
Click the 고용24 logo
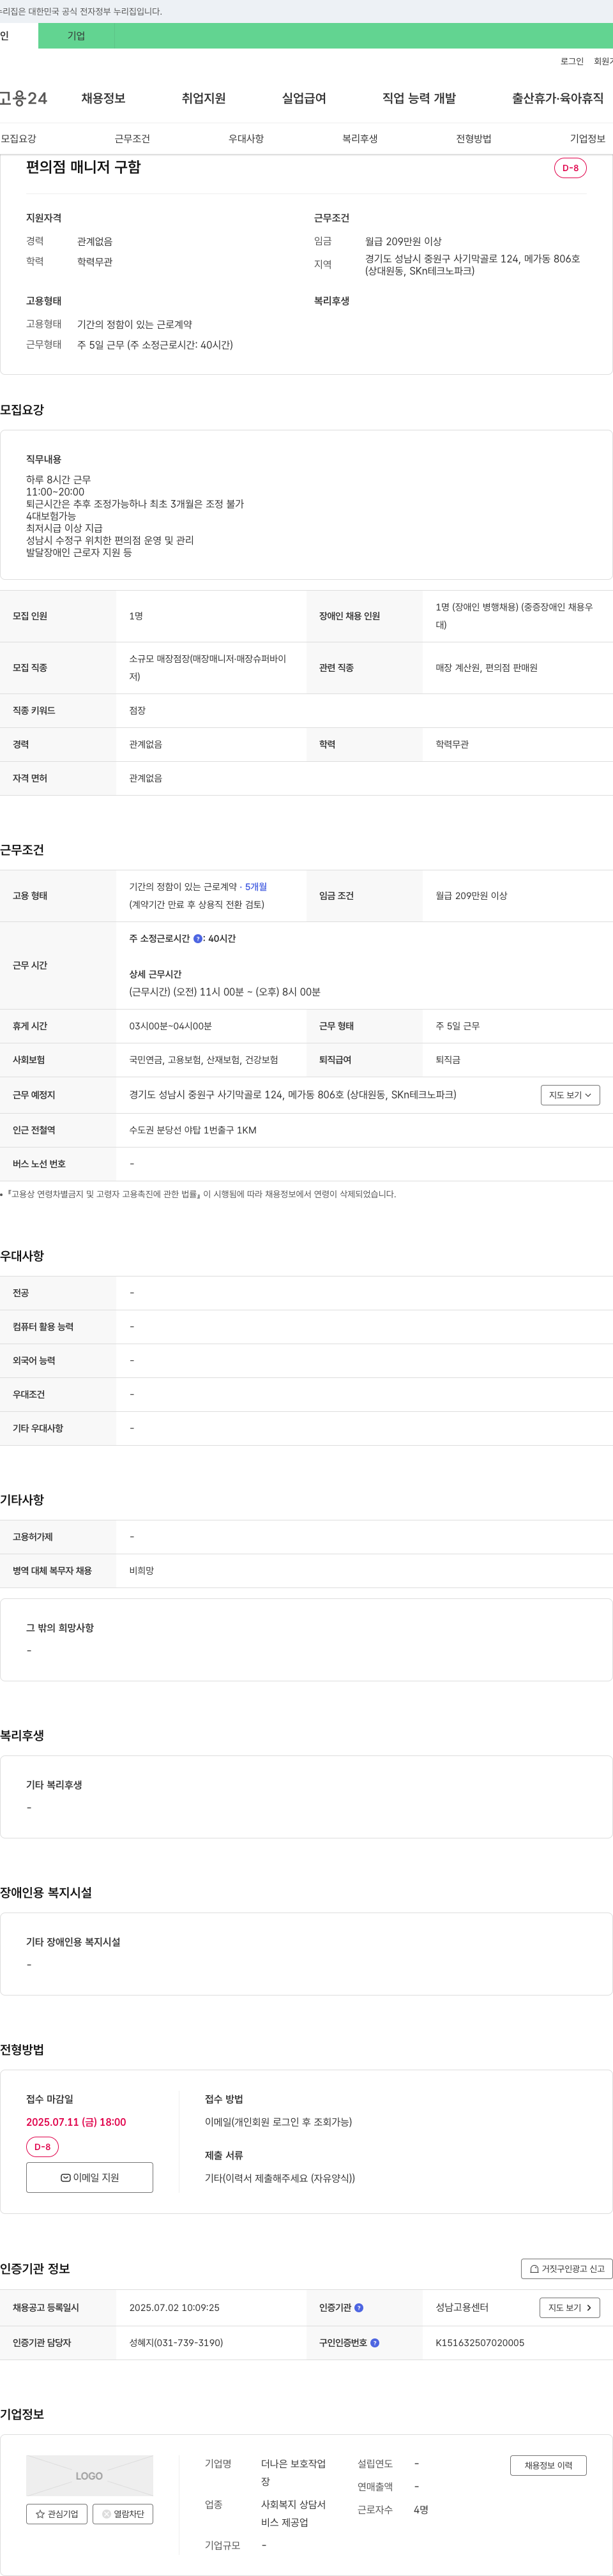pos(23,98)
